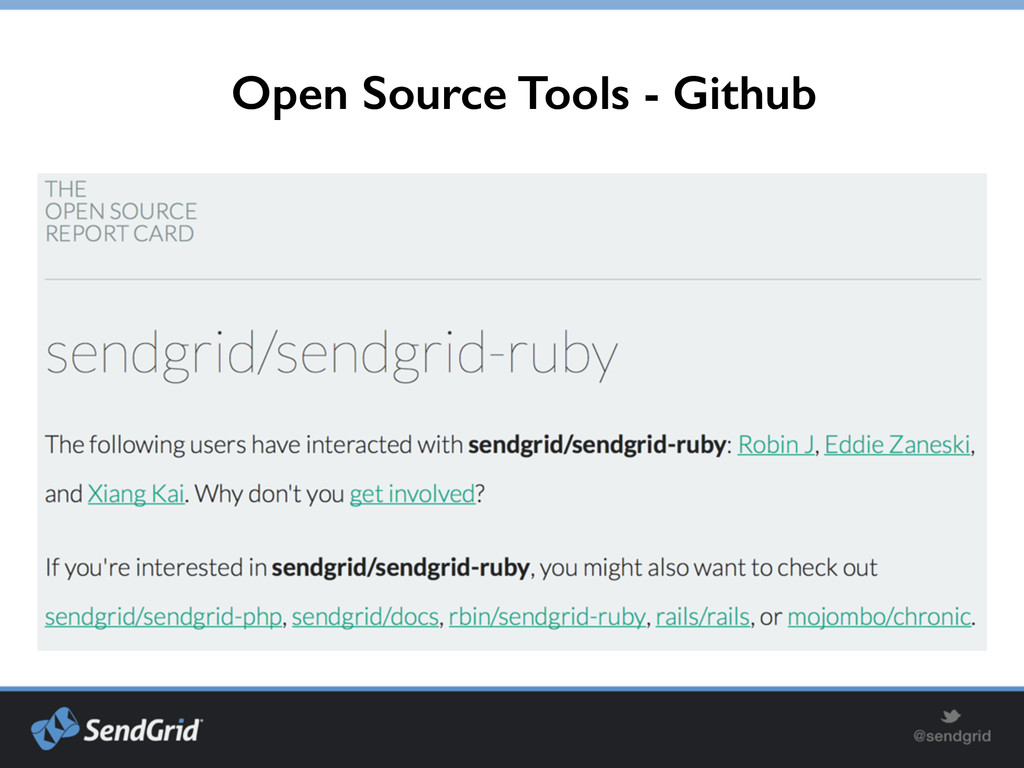Visit the rbin/sendgrid-ruby repository link
Image resolution: width=1024 pixels, height=768 pixels.
click(x=547, y=616)
